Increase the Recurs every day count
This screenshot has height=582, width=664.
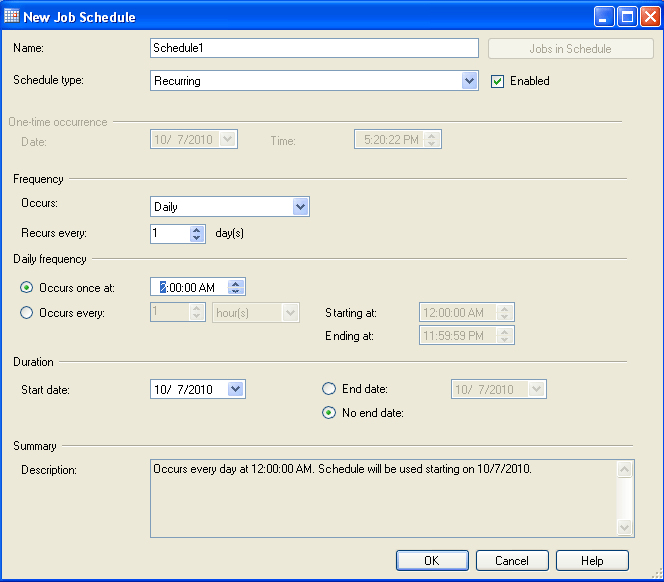(x=196, y=230)
